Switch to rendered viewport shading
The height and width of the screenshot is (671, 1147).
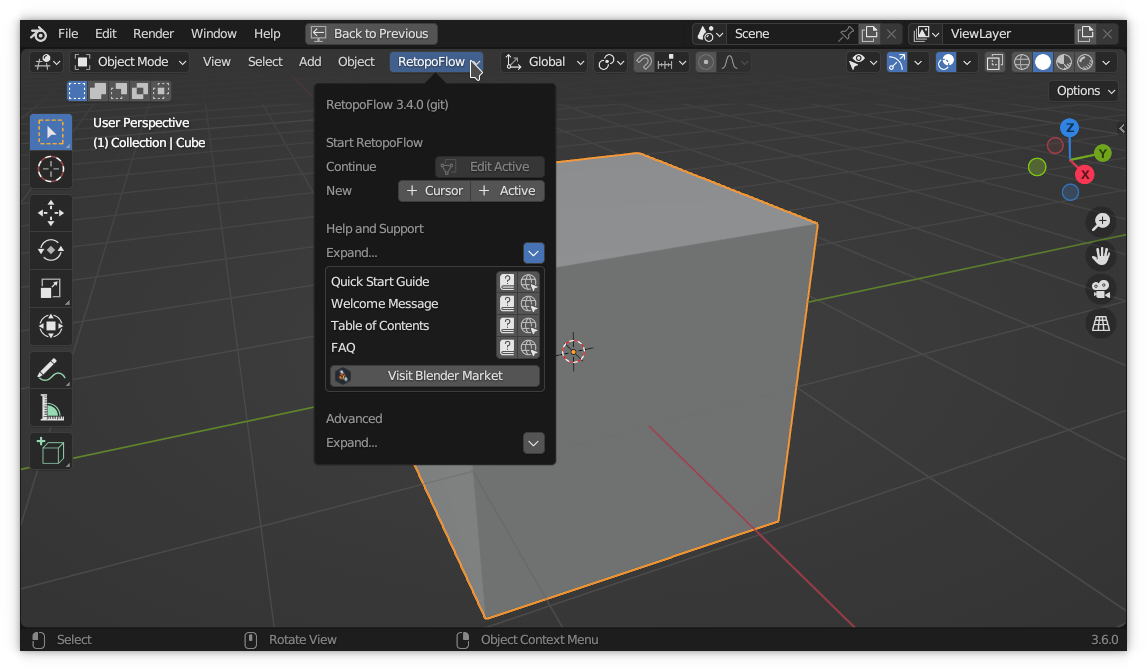pyautogui.click(x=1086, y=62)
